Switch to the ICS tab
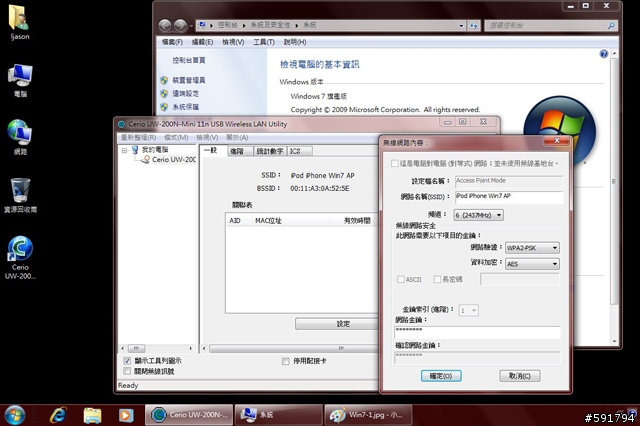 pyautogui.click(x=299, y=151)
